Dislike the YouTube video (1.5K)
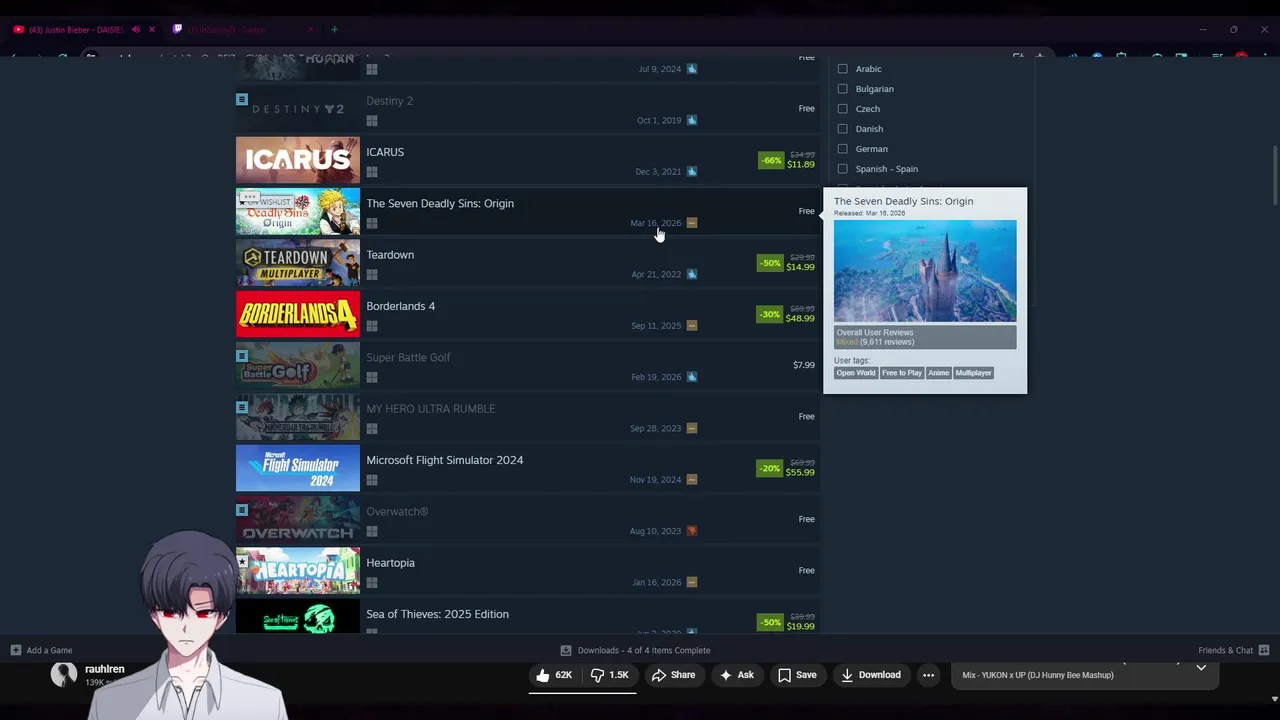Viewport: 1280px width, 720px height. click(609, 675)
